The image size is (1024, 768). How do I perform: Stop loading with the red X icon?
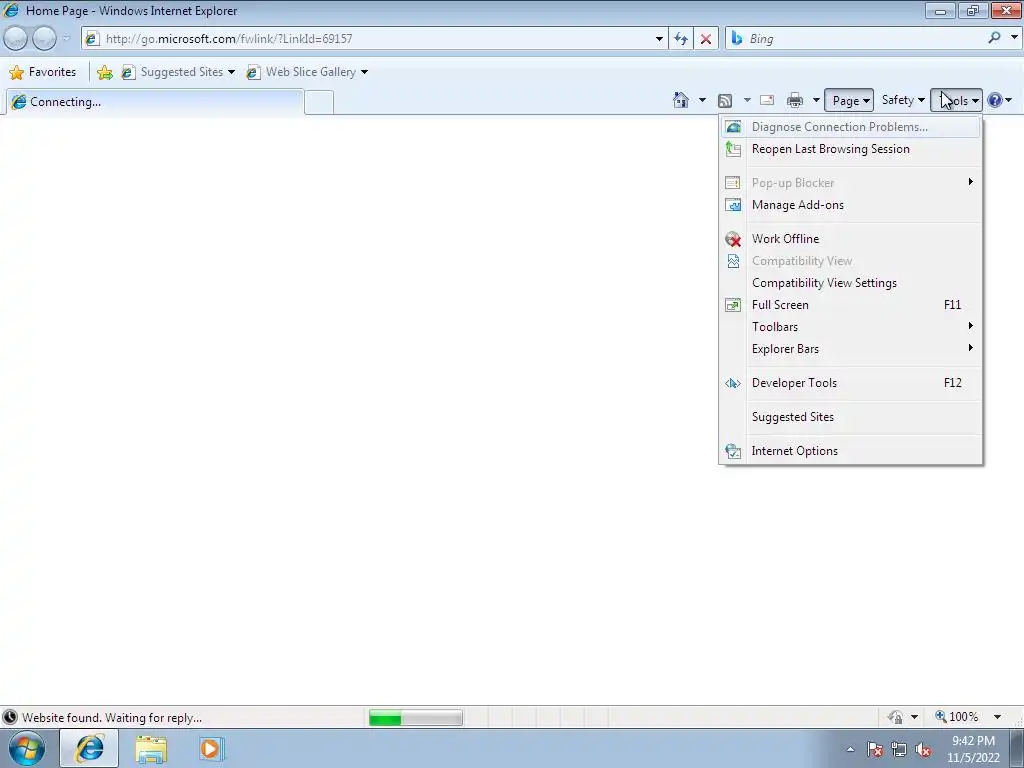coord(706,39)
